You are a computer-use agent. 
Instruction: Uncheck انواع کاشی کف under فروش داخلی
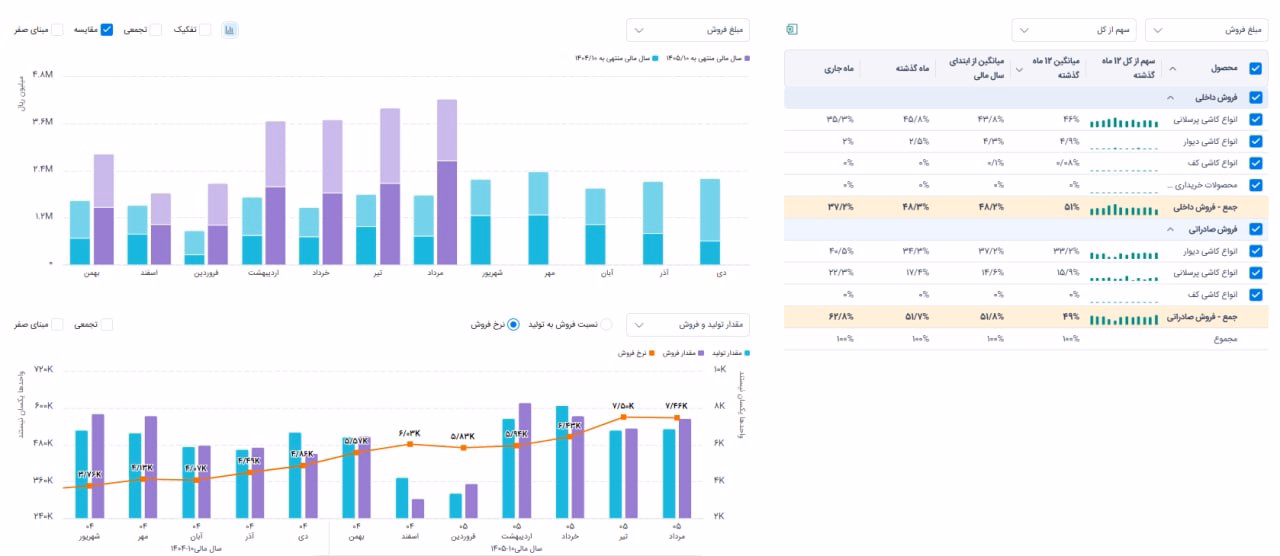(1256, 163)
